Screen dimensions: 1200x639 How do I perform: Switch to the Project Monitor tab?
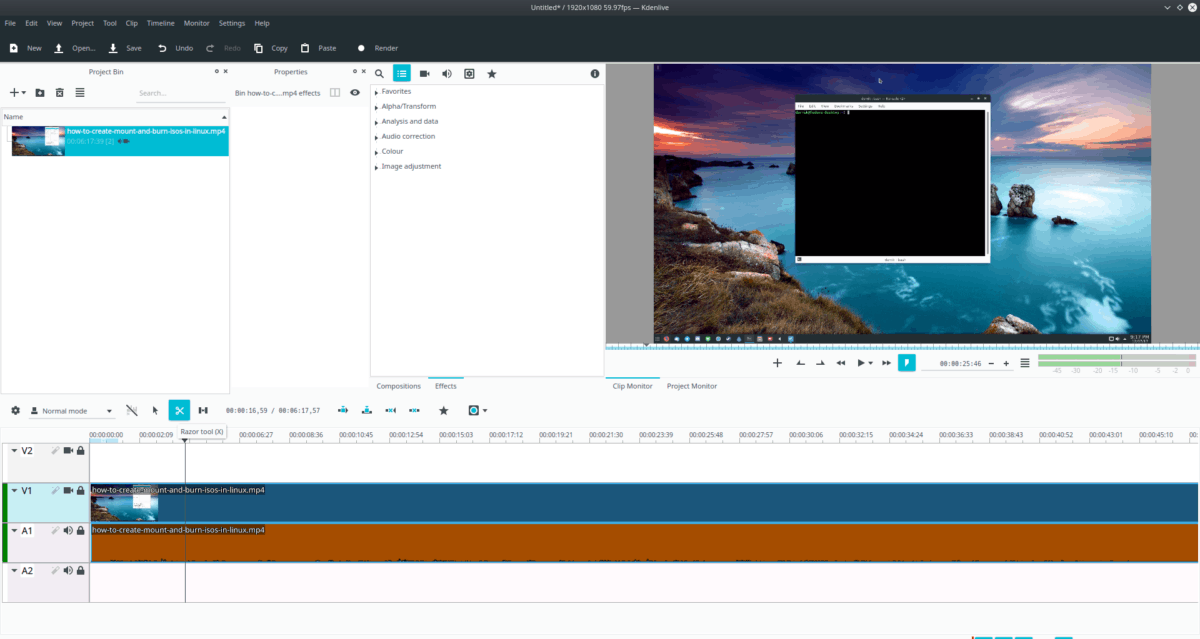pos(692,386)
